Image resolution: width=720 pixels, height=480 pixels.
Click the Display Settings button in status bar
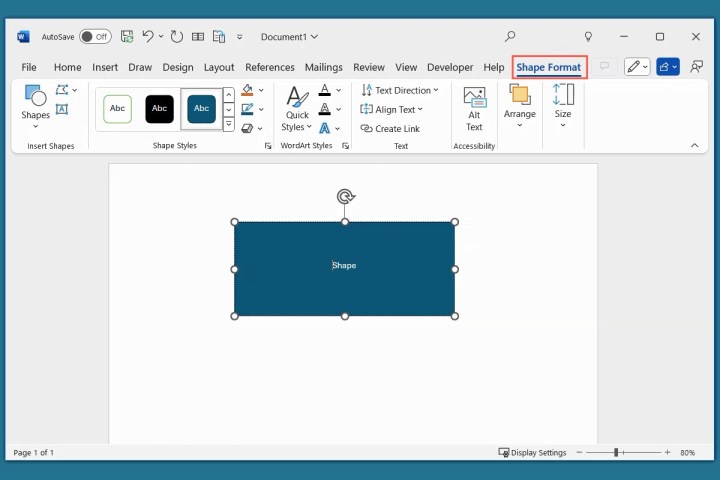point(533,453)
